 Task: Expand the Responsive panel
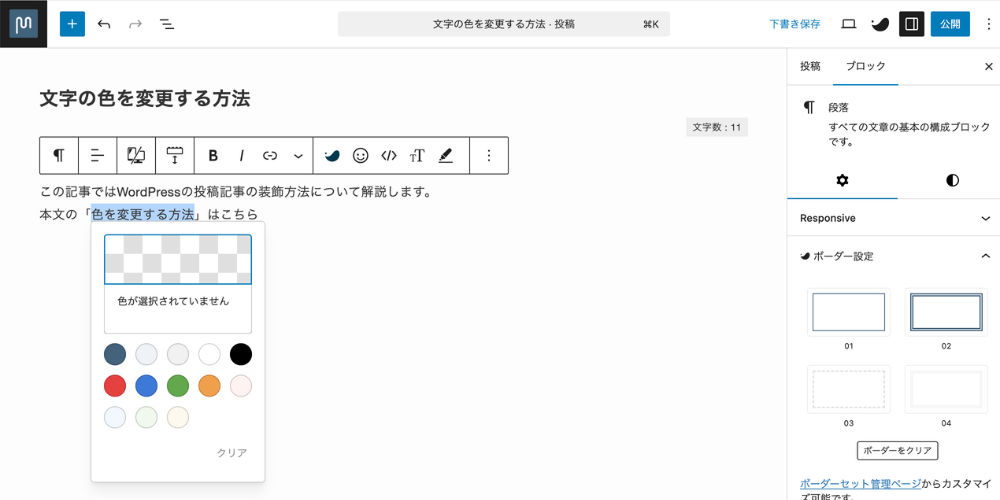tap(893, 218)
